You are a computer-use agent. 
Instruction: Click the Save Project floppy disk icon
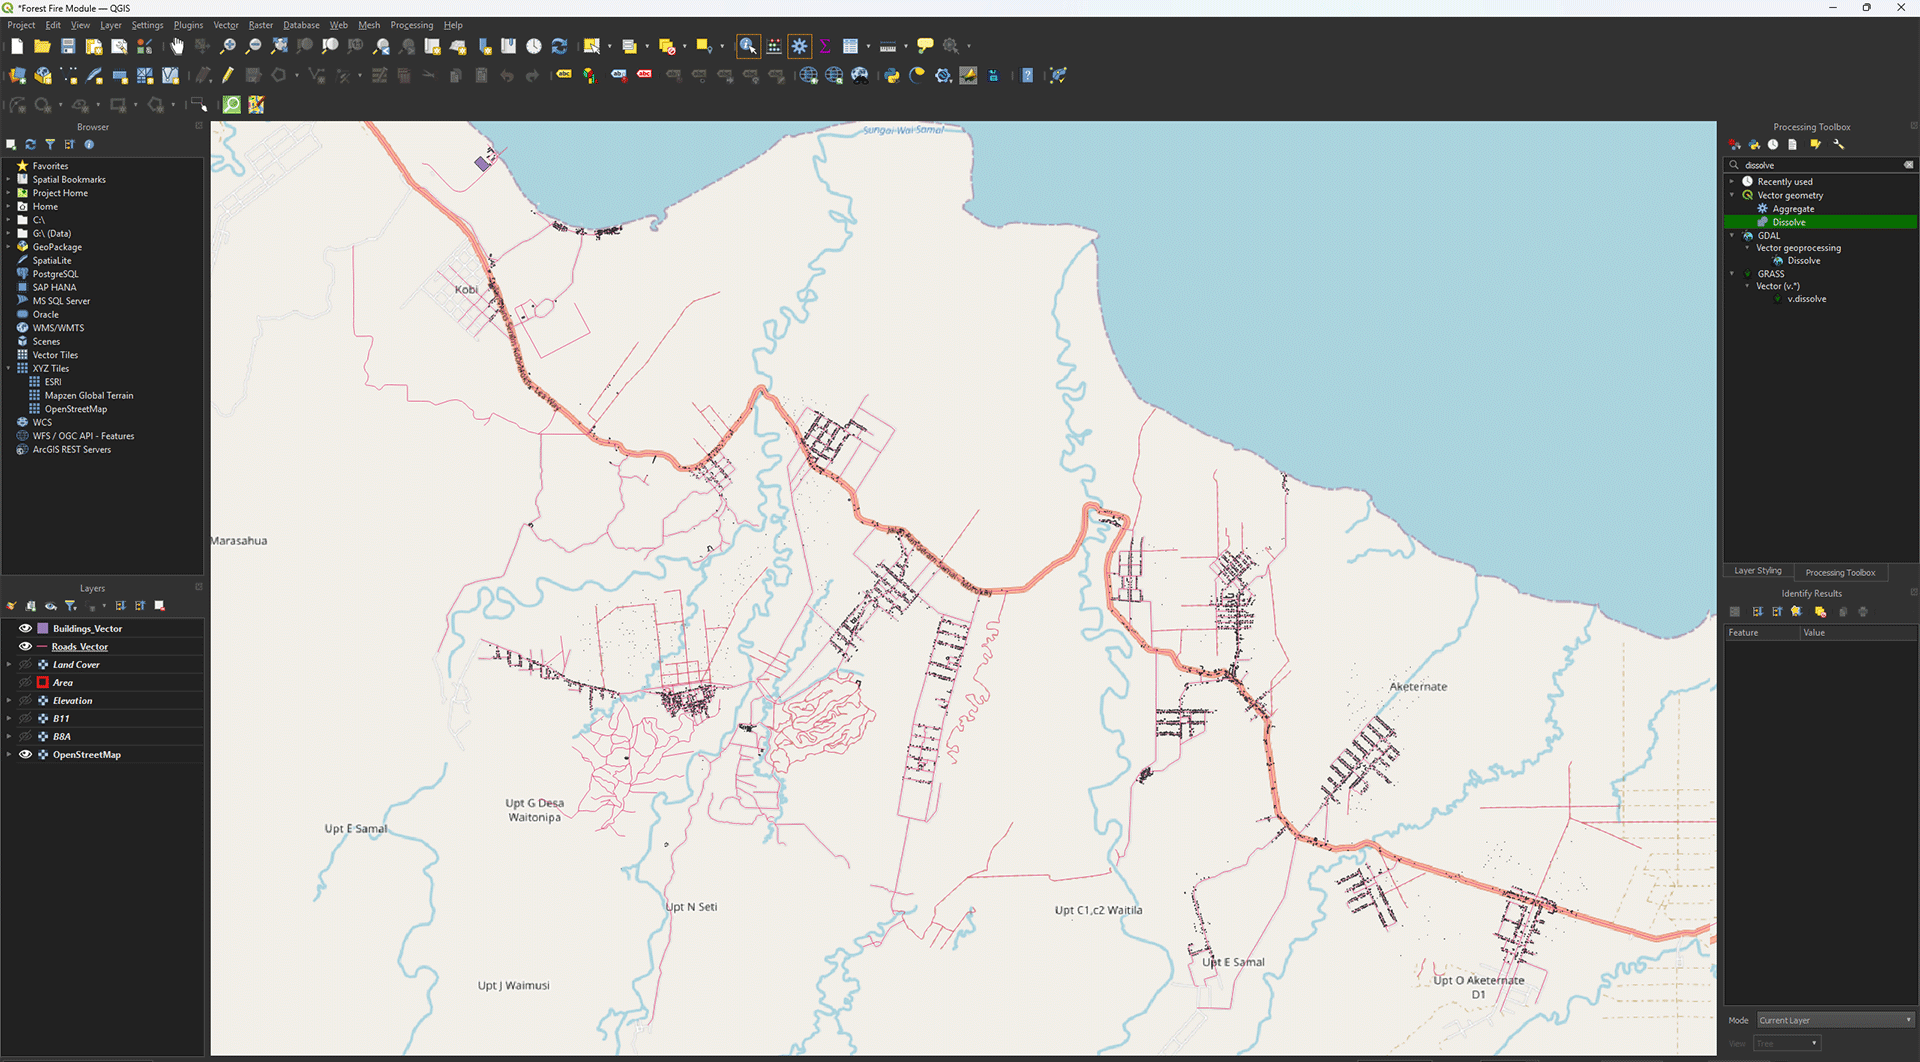point(68,46)
